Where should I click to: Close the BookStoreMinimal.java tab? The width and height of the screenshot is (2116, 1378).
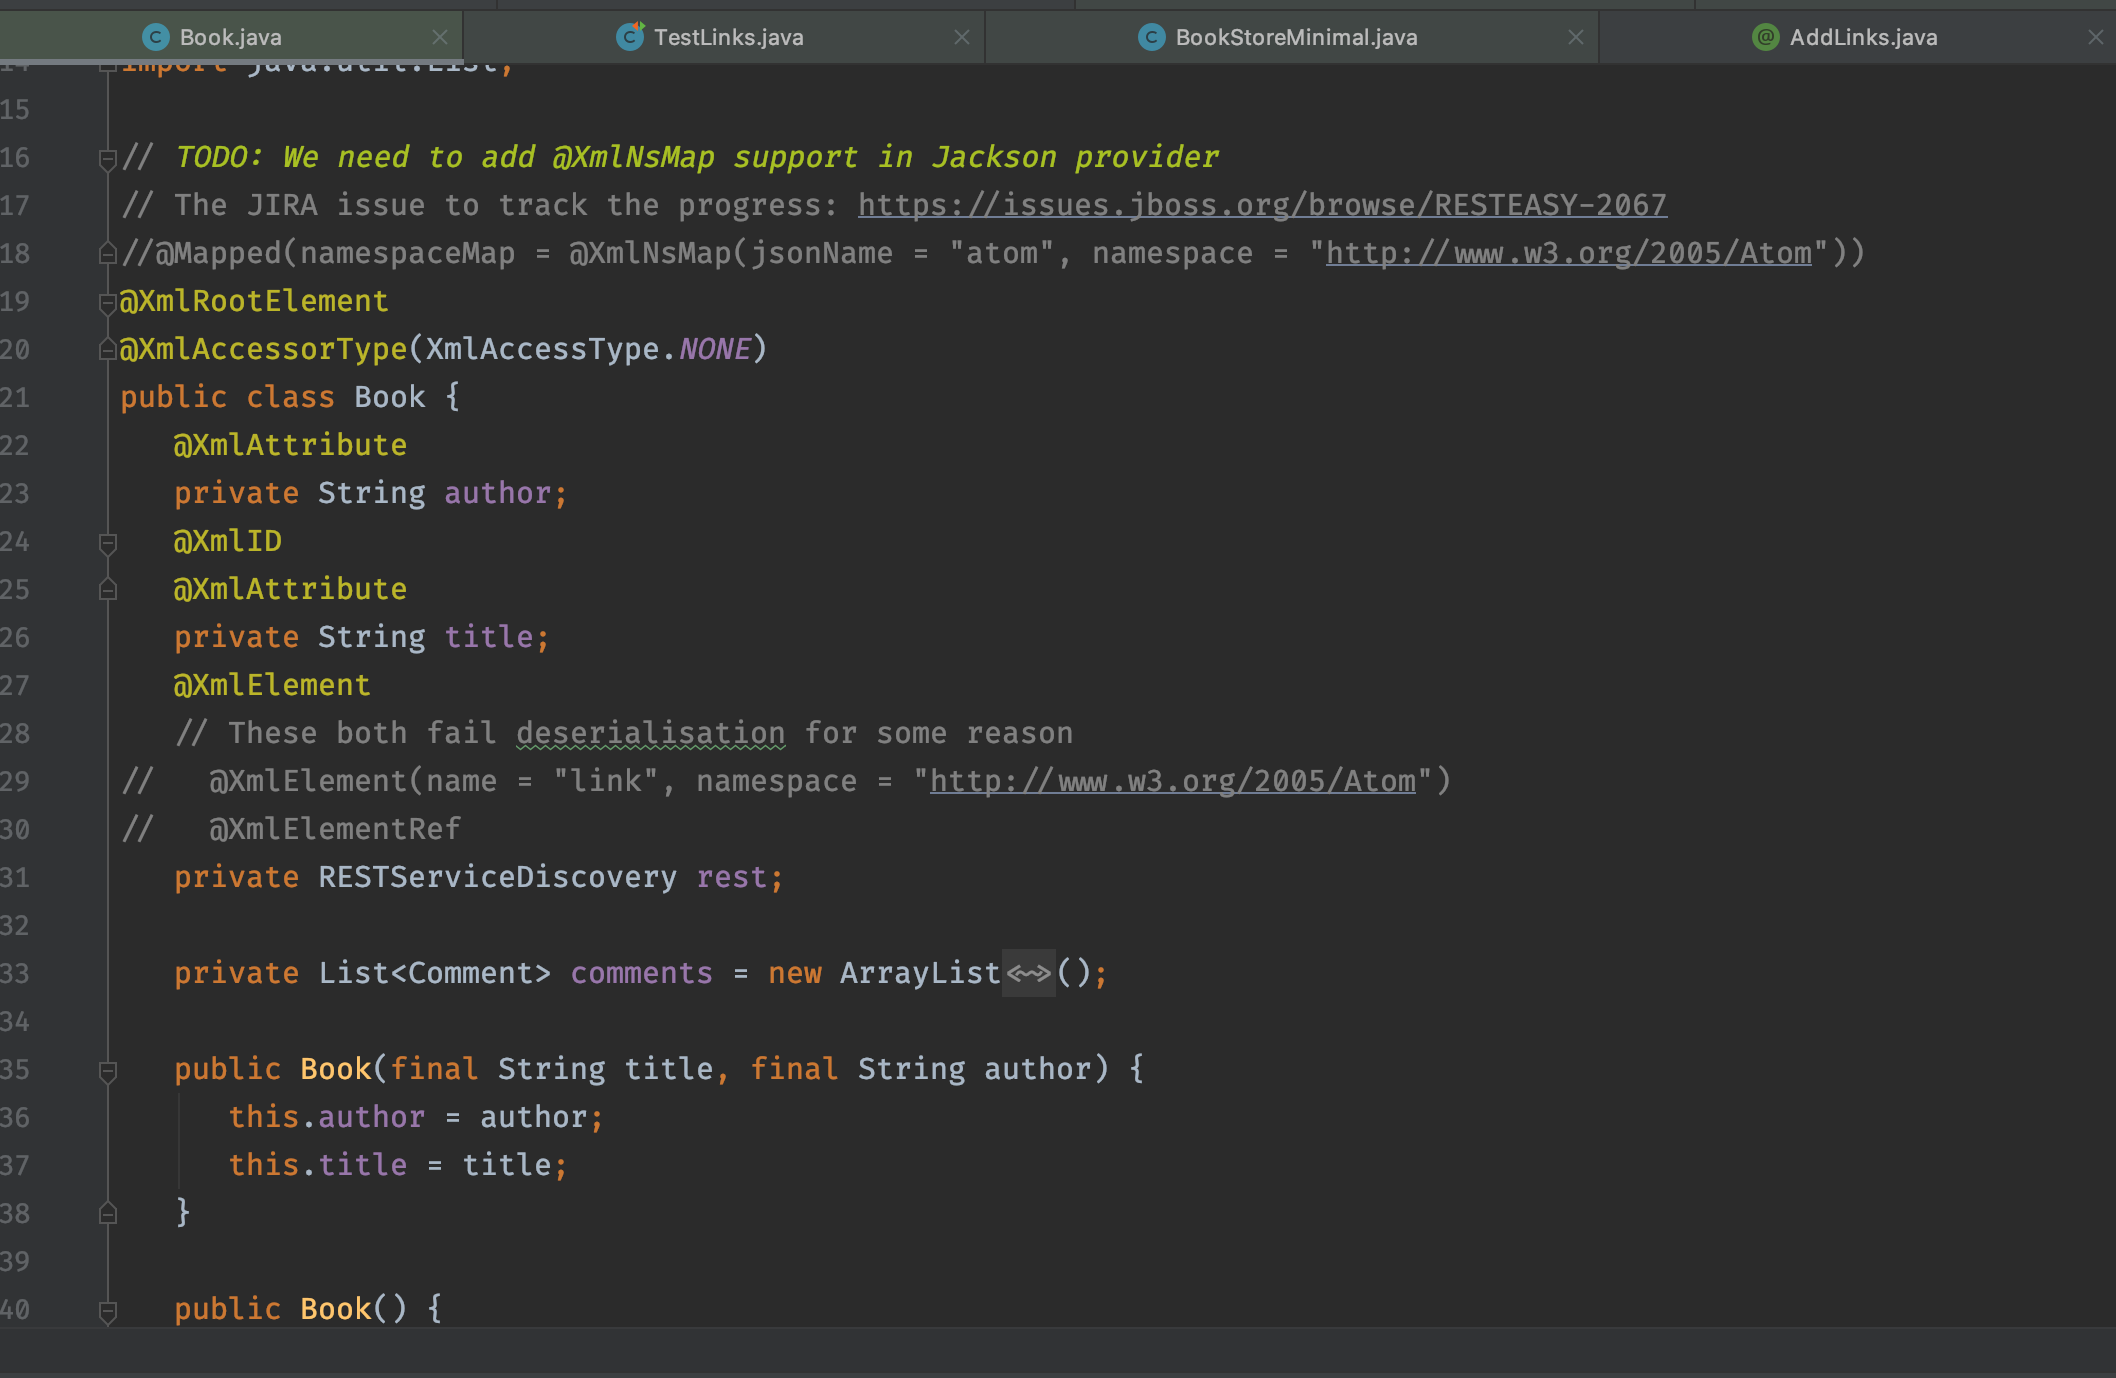pos(1575,37)
